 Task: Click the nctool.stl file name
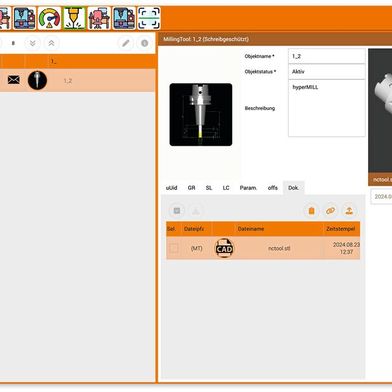pos(279,248)
